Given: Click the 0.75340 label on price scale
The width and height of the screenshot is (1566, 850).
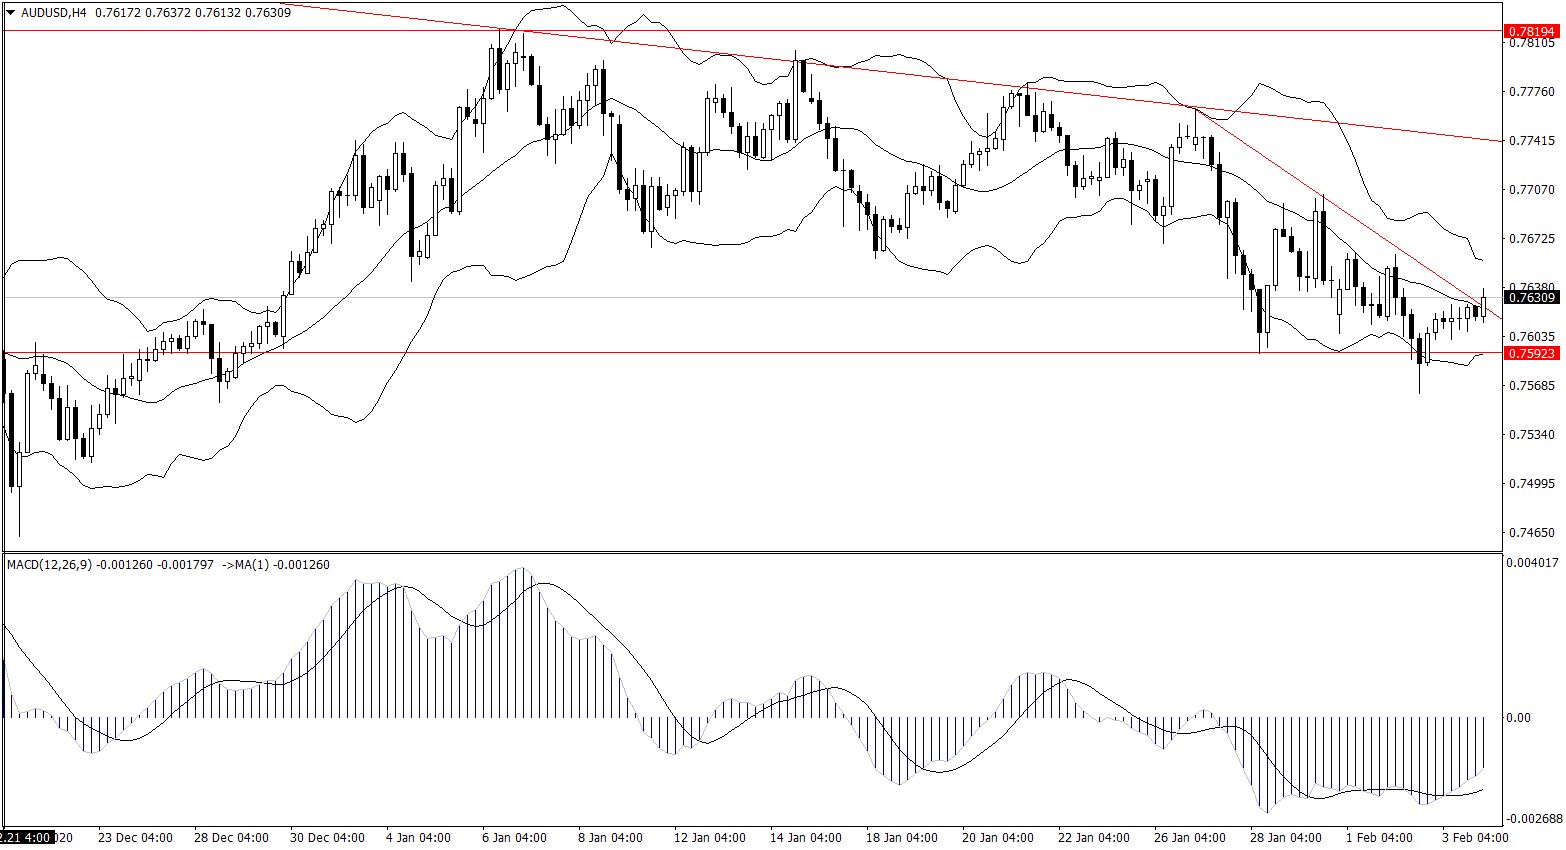Looking at the screenshot, I should 1531,435.
